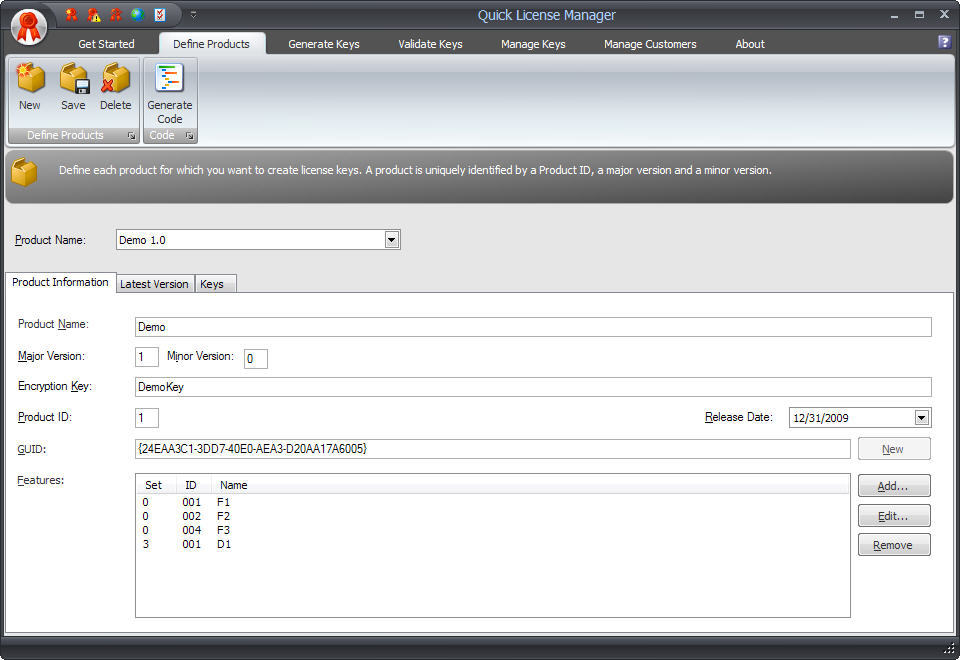Click the ribbon-with-warning-sign quick access icon
Screen dimensions: 960x660
click(94, 15)
